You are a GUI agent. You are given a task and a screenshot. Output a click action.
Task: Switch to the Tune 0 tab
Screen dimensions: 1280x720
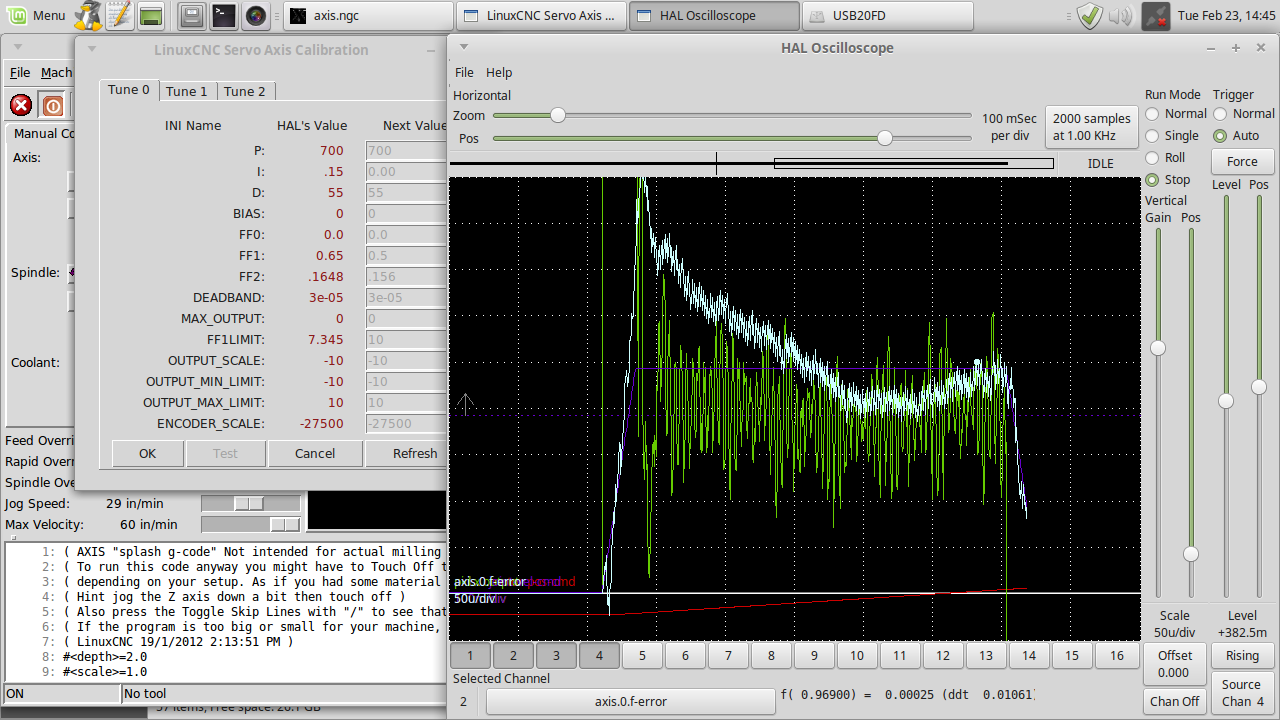point(129,90)
